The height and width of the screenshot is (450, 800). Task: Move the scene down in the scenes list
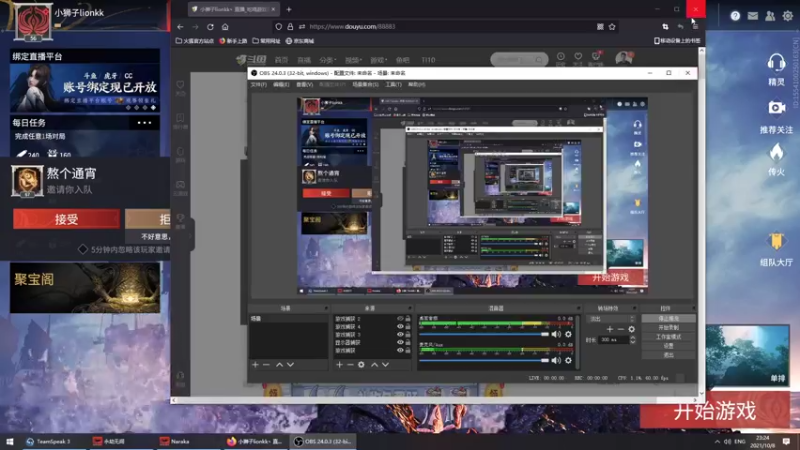pos(290,365)
